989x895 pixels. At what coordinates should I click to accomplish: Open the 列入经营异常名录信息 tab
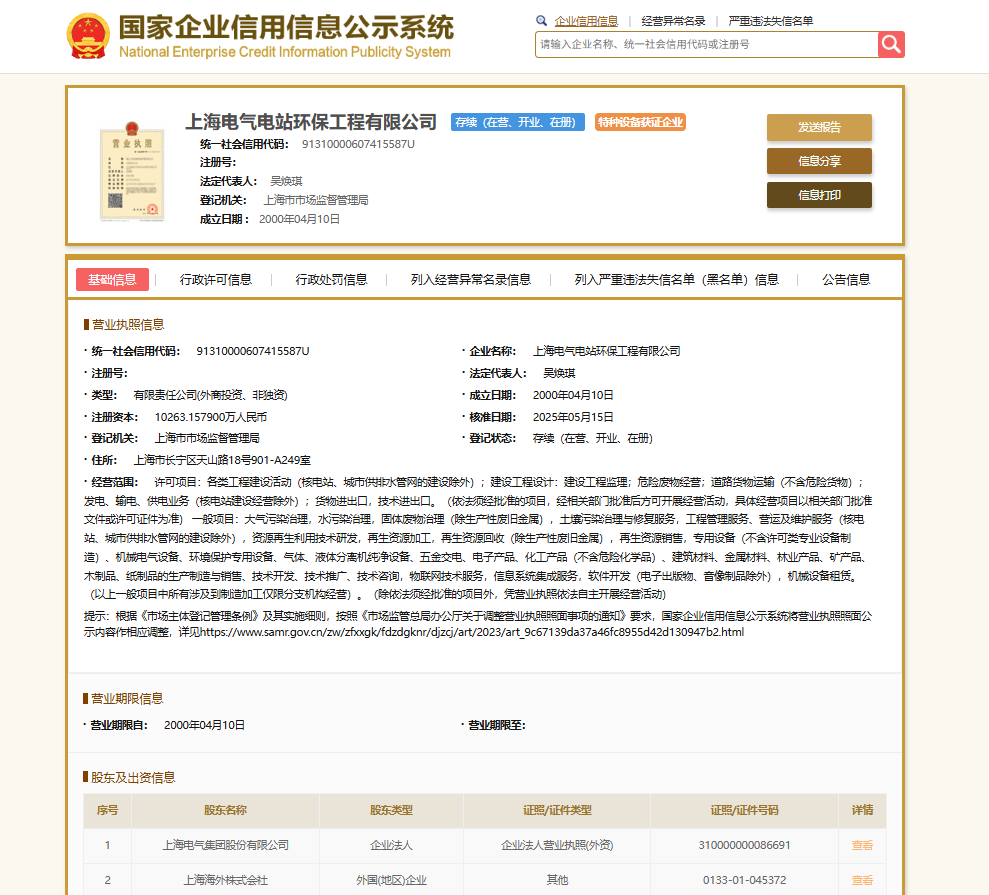471,279
